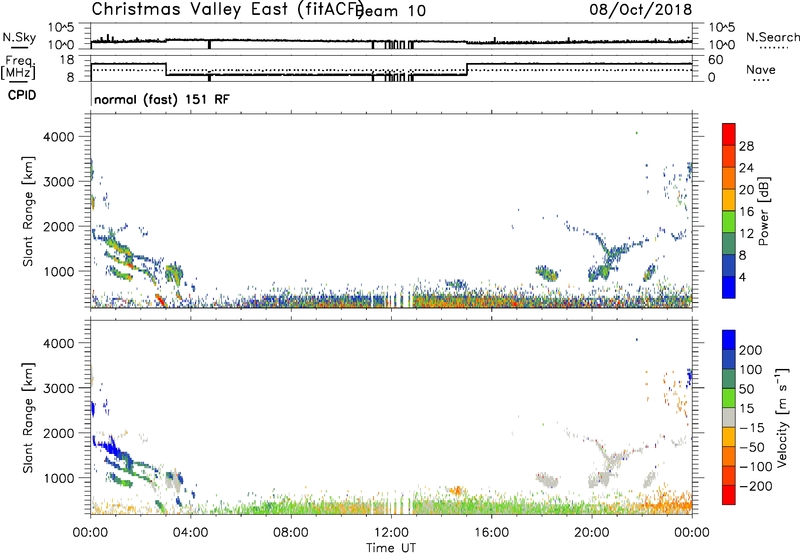Click the '18' frequency axis tick label
Viewport: 800px width, 554px height.
tap(66, 60)
